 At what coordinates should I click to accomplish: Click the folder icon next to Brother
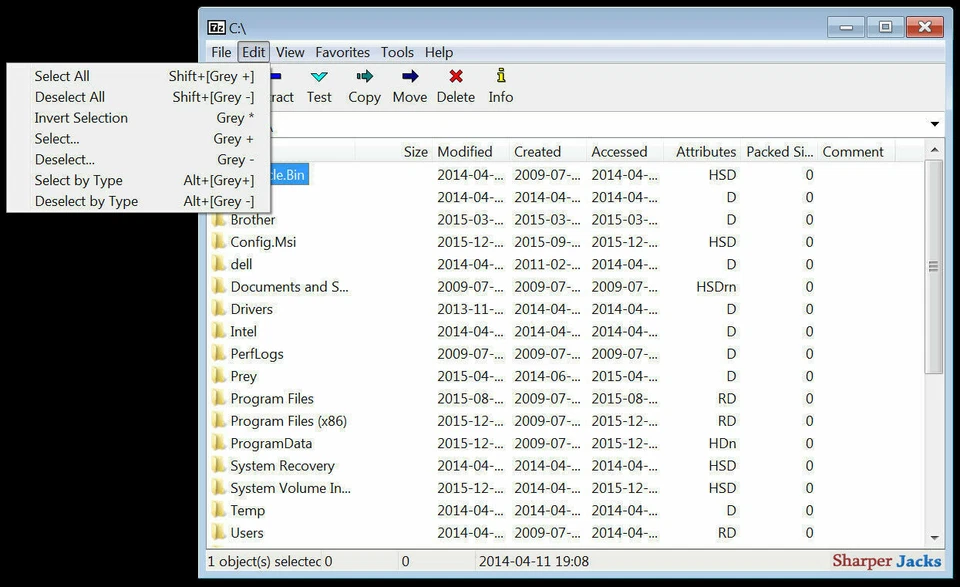pos(221,219)
